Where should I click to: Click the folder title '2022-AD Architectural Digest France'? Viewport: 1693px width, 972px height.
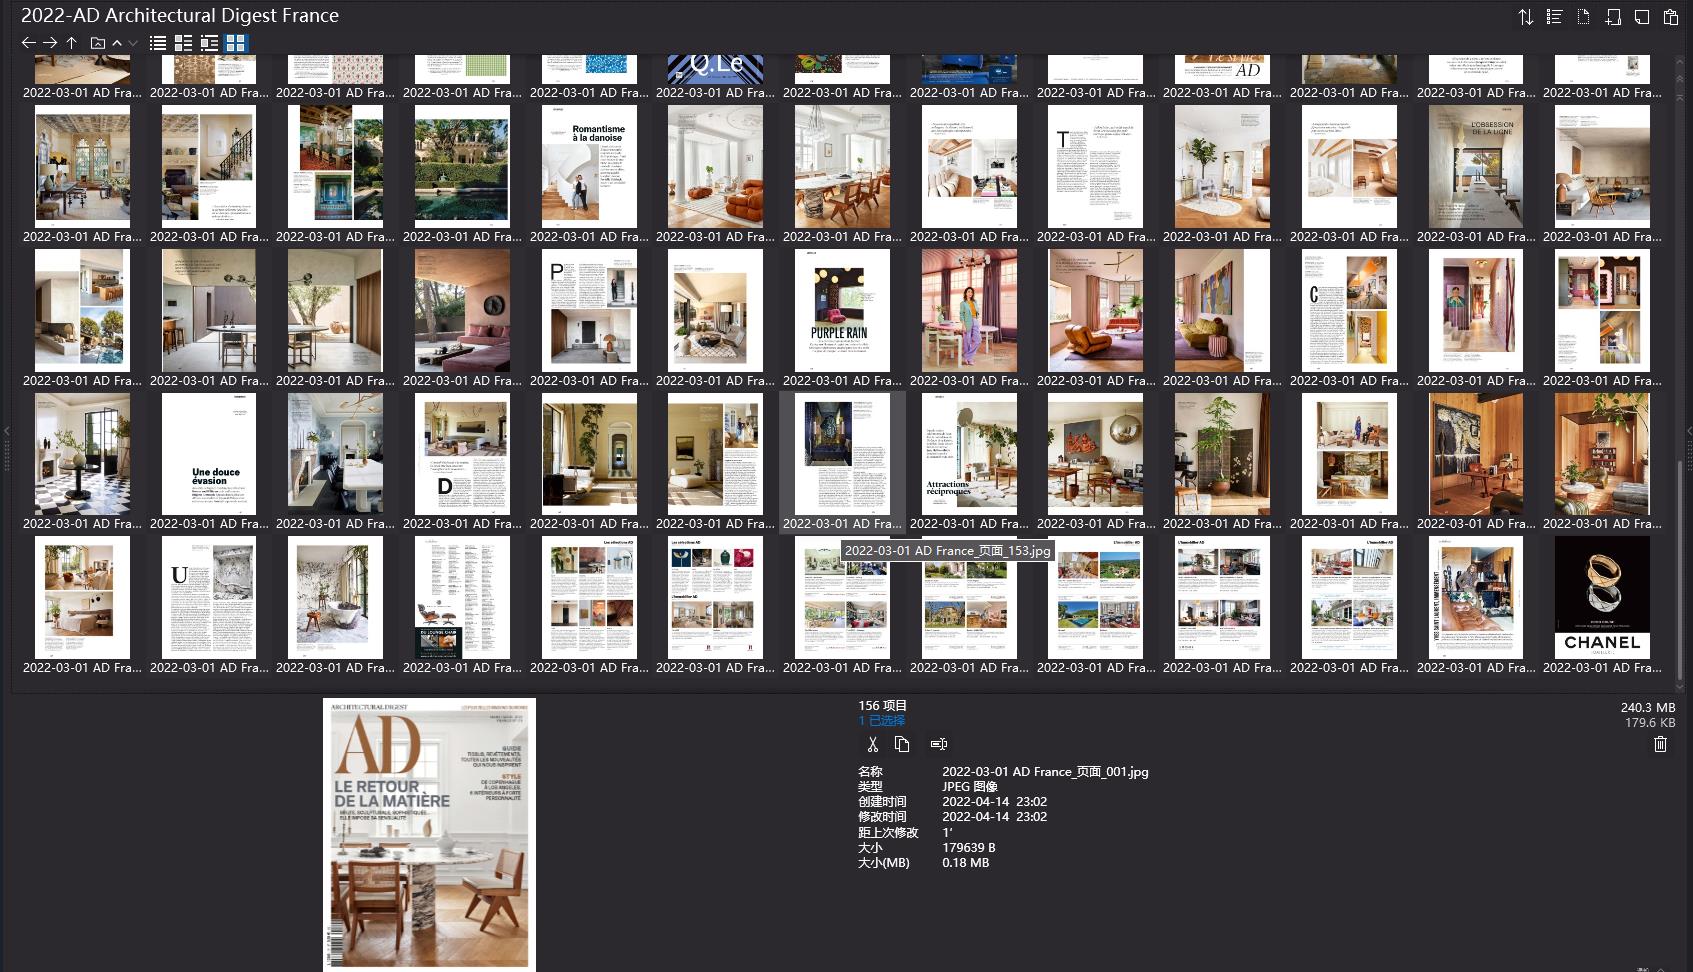[x=178, y=15]
